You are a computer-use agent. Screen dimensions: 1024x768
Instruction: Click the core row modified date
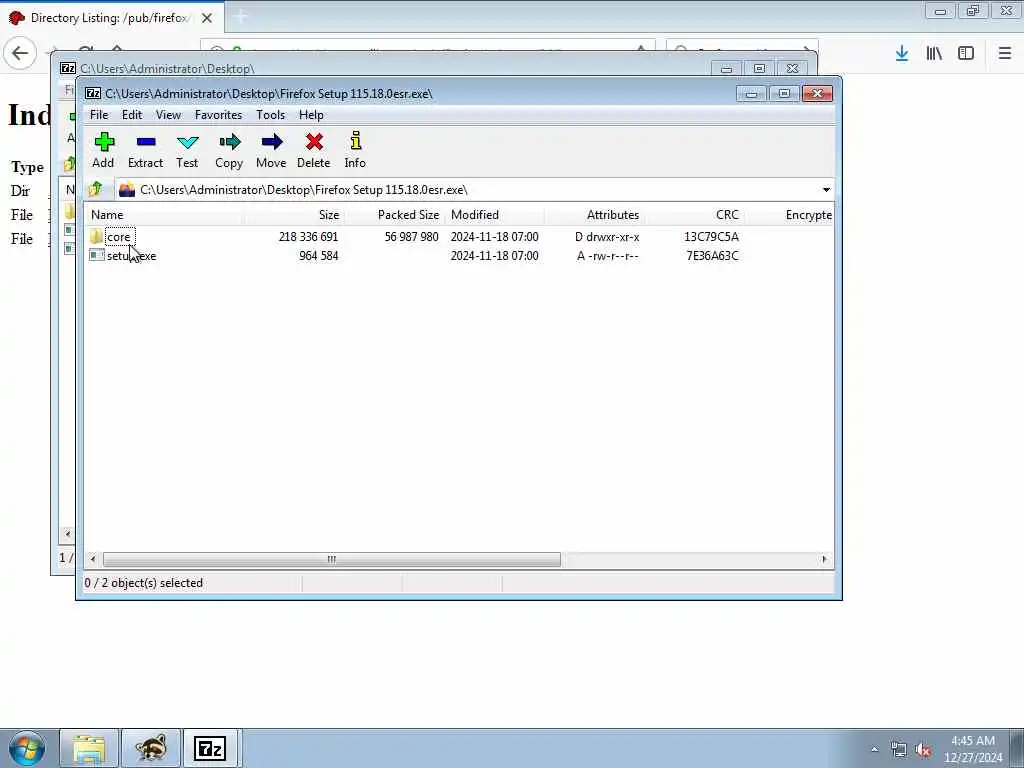coord(494,237)
